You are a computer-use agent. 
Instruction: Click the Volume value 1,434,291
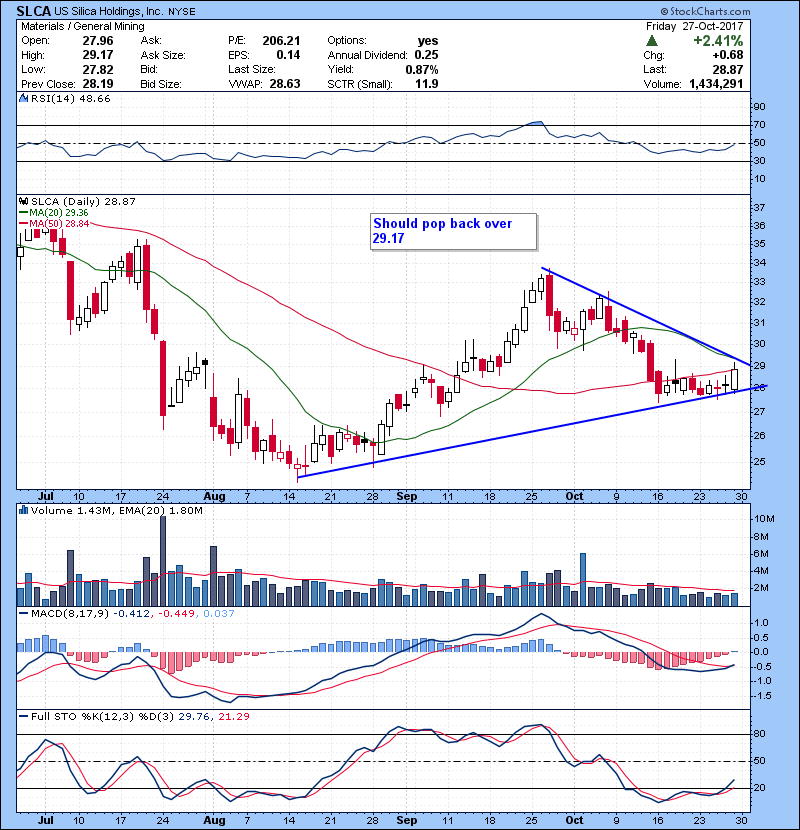click(x=716, y=84)
